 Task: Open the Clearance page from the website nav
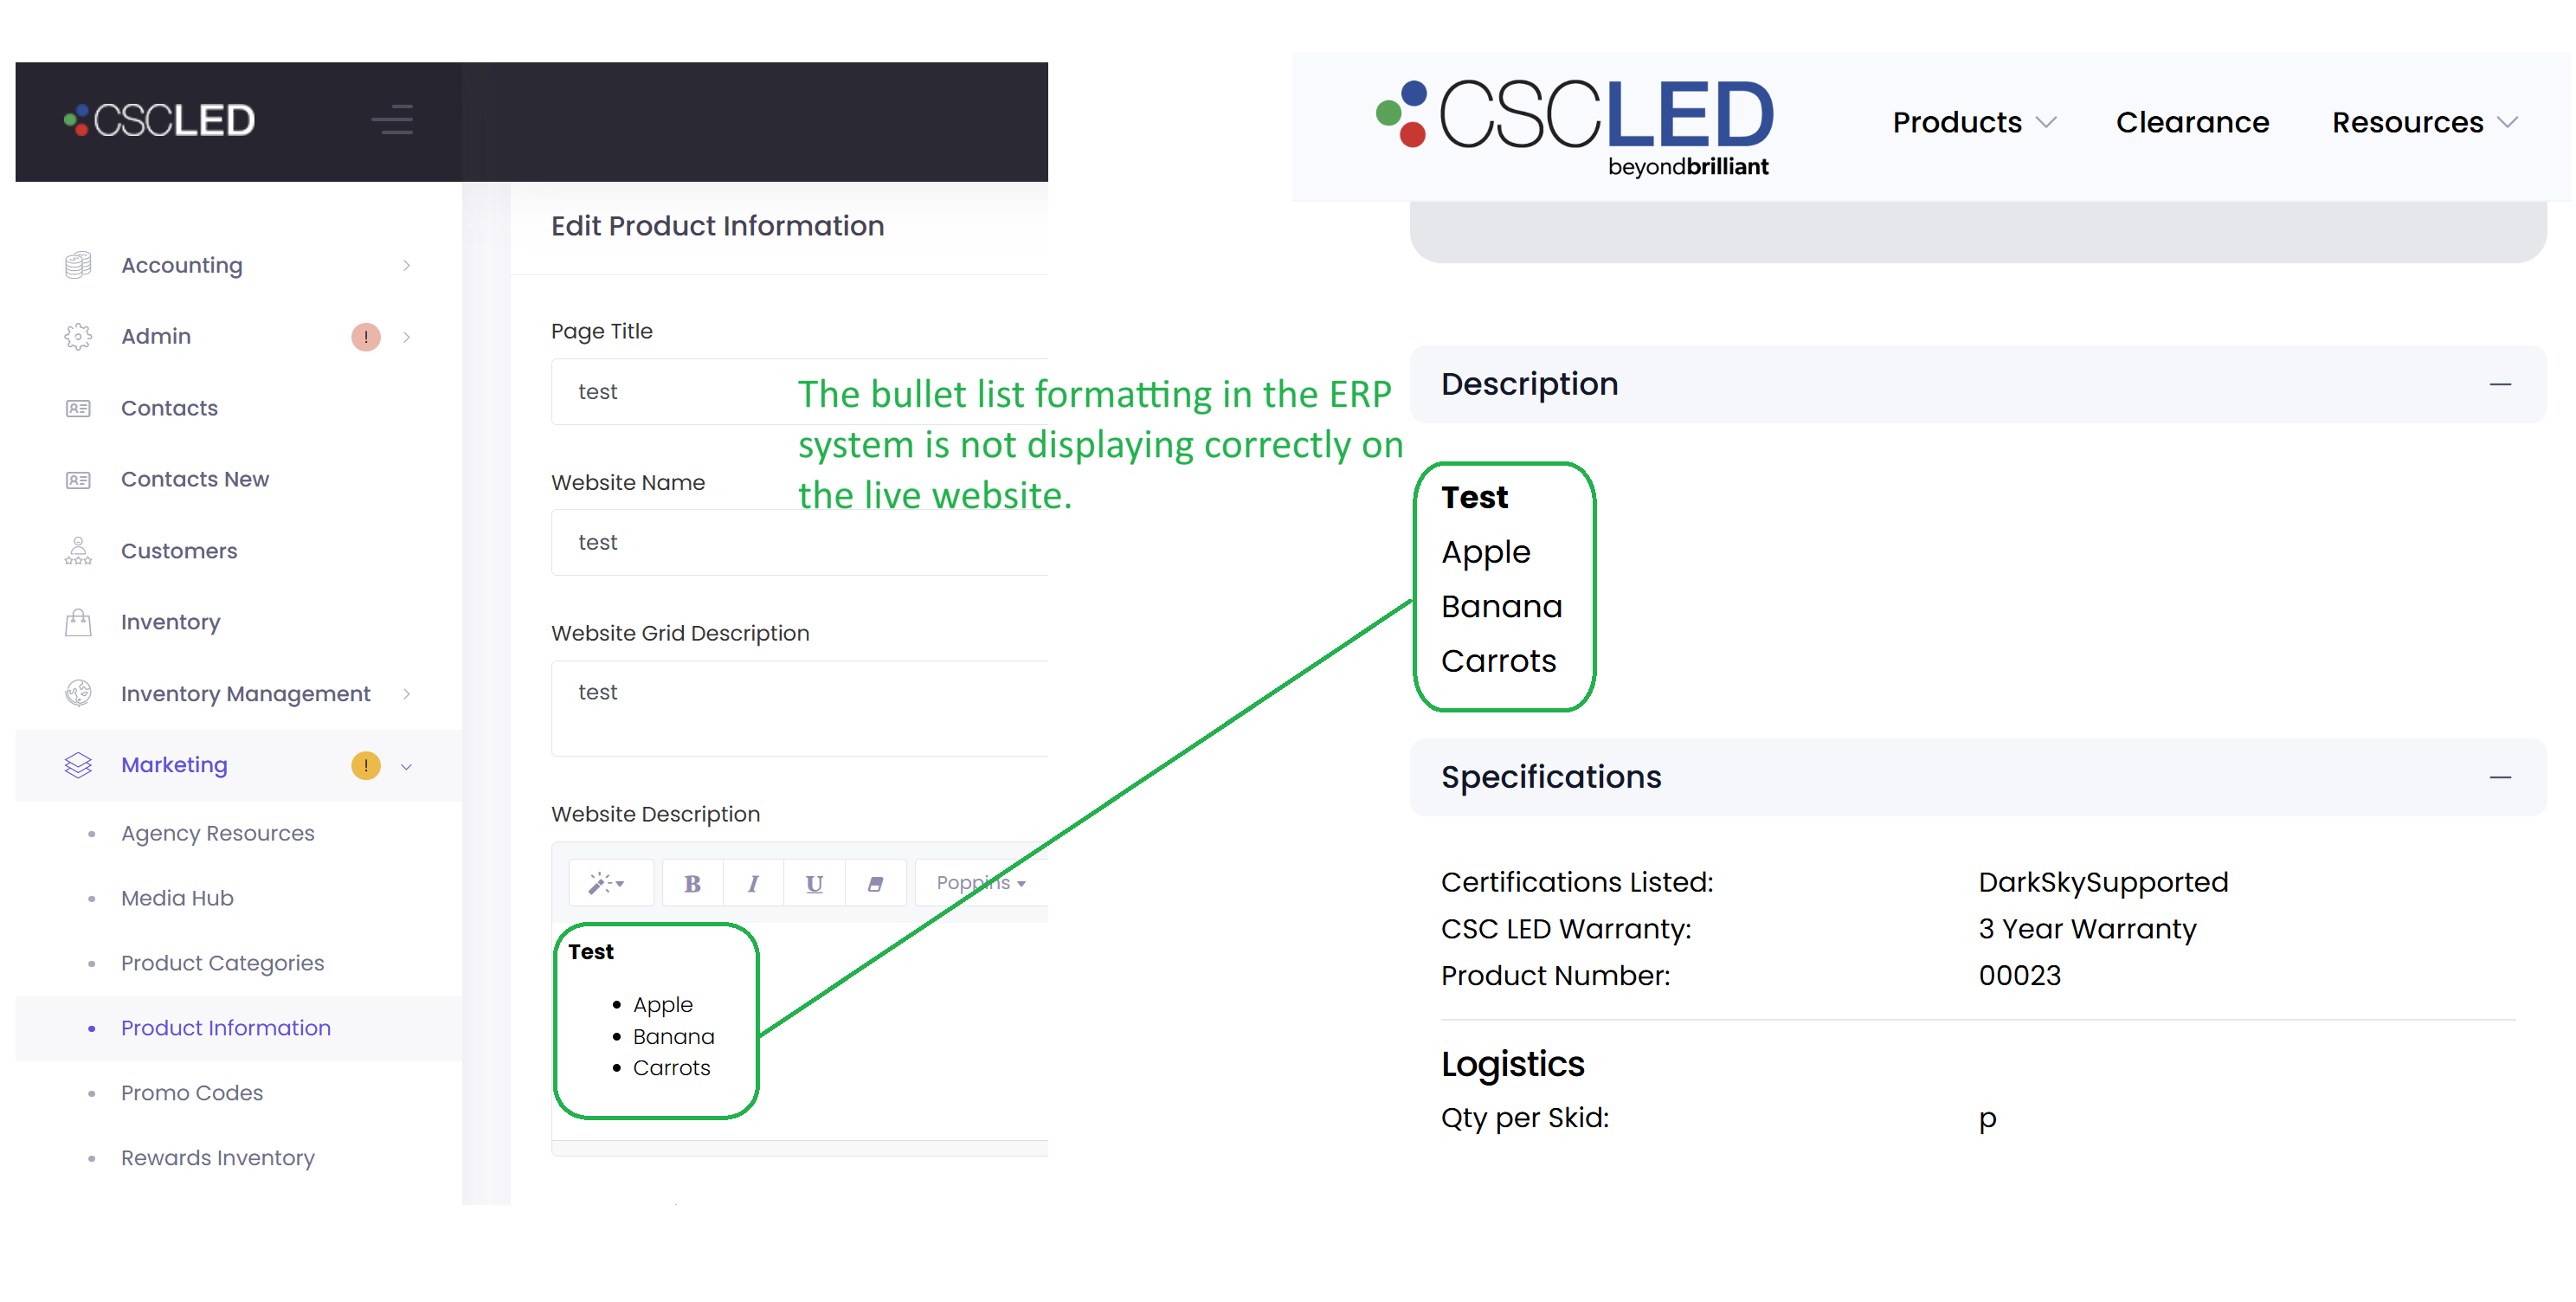click(x=2192, y=122)
